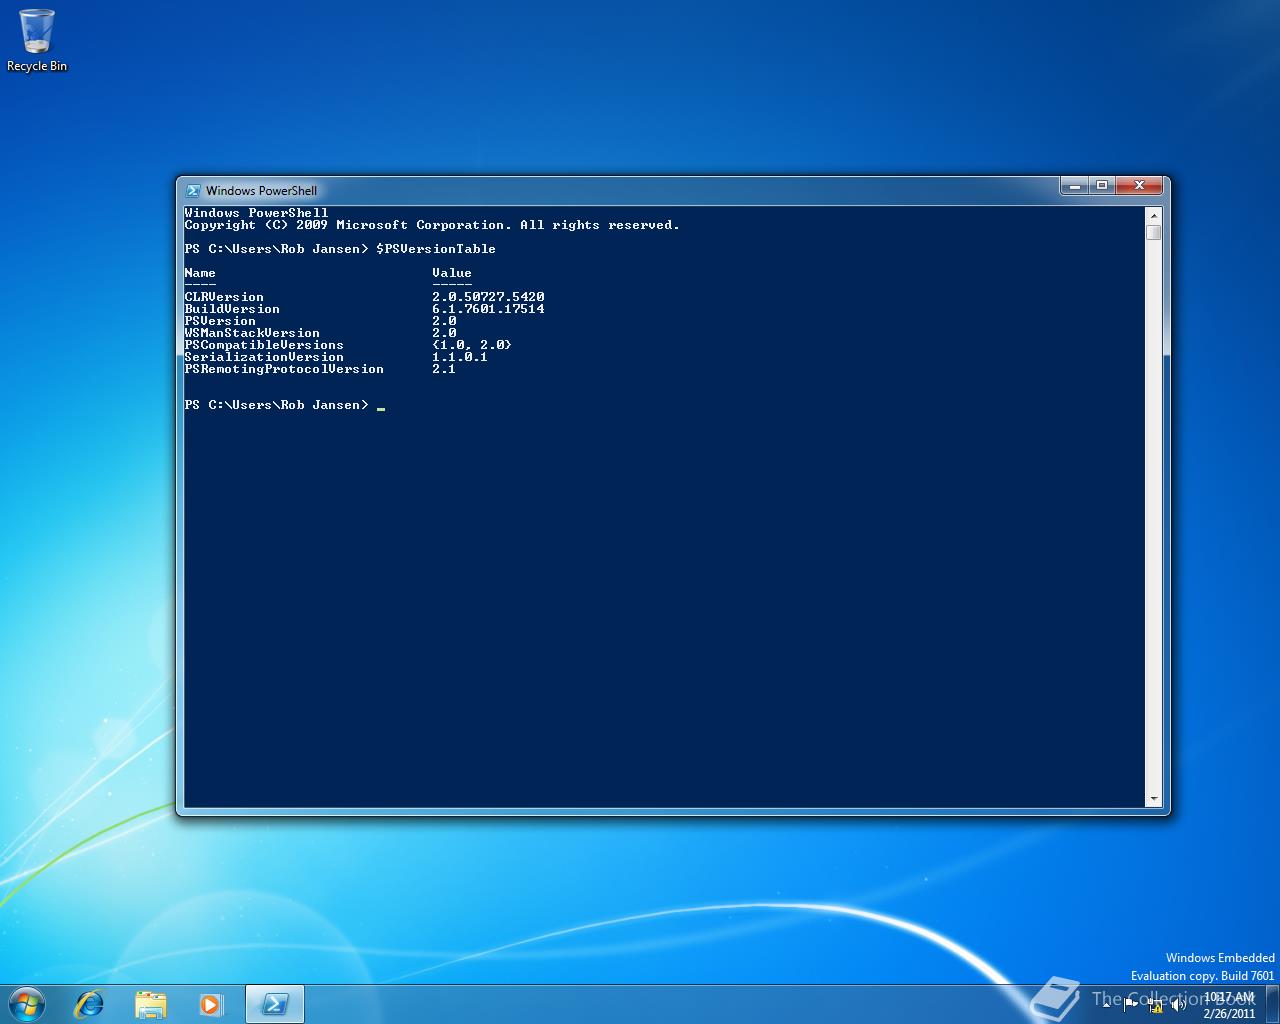Open PowerShell title bar system menu icon
This screenshot has height=1024, width=1280.
[193, 190]
